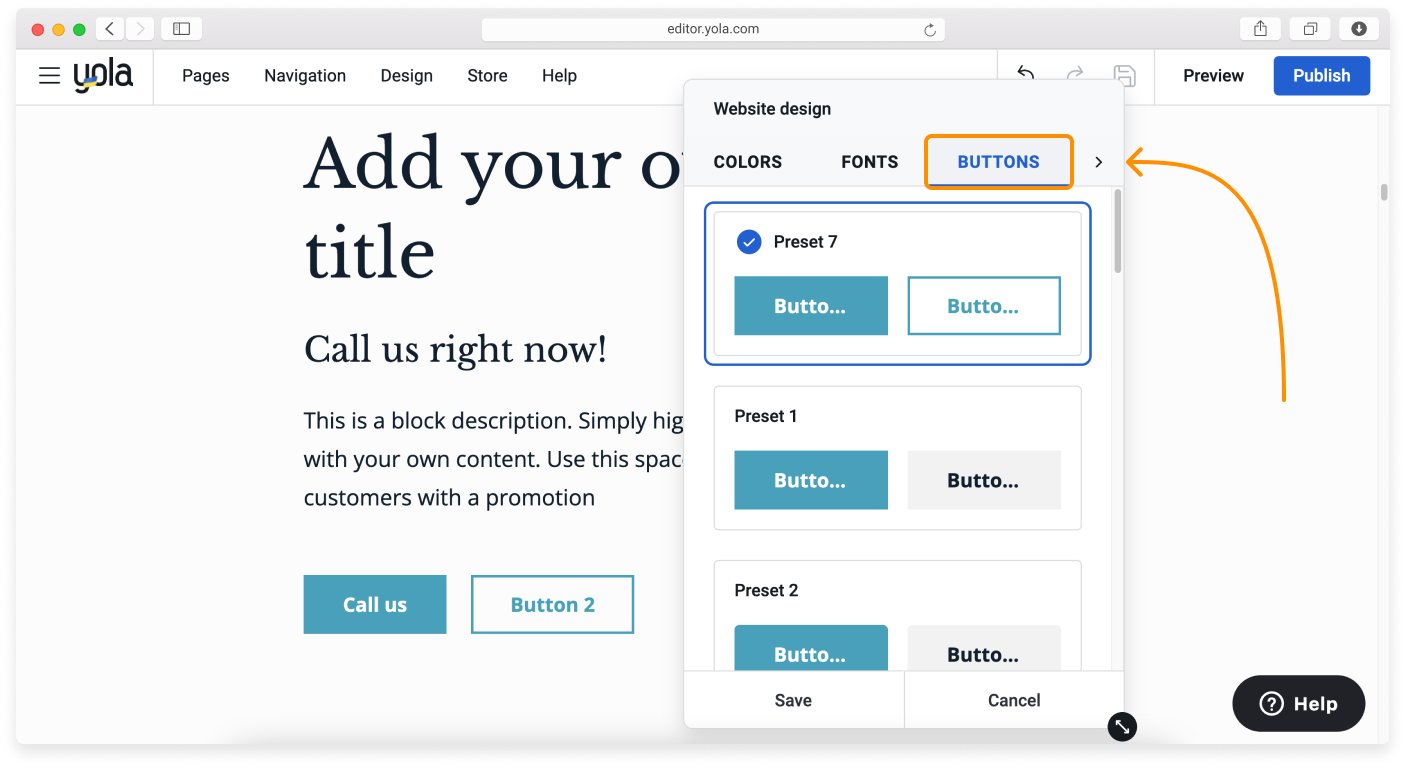Click the save disk icon in toolbar
The height and width of the screenshot is (768, 1406).
pos(1124,75)
